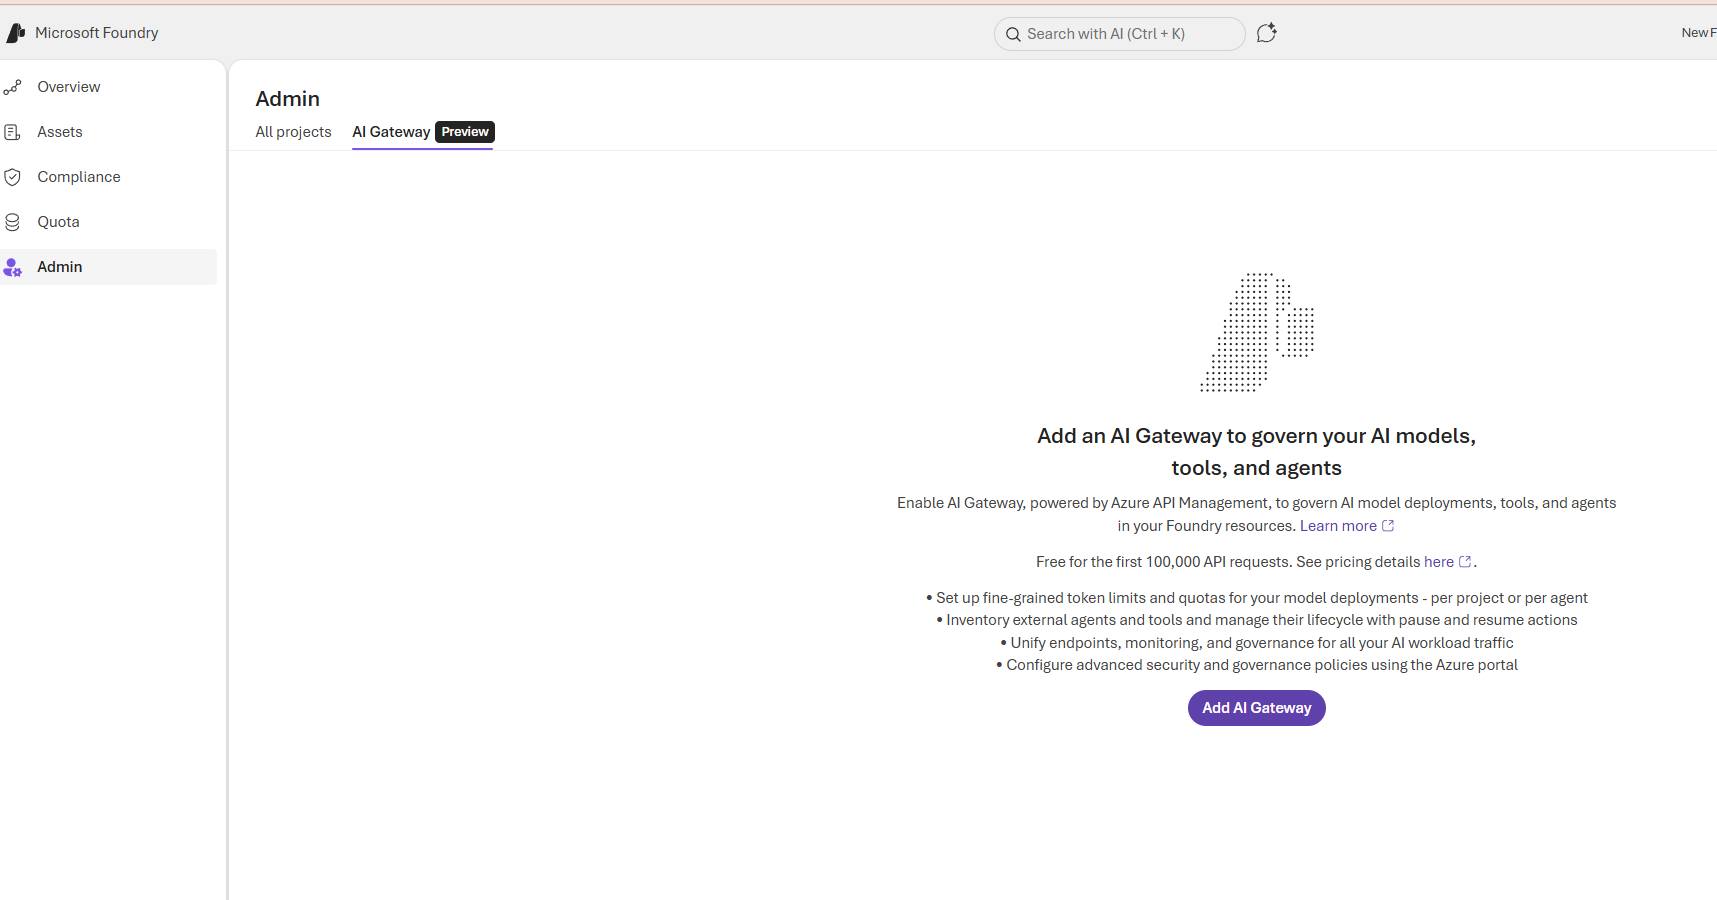Open the AI chat sparkle icon beside search
Viewport: 1717px width, 900px height.
click(1266, 33)
